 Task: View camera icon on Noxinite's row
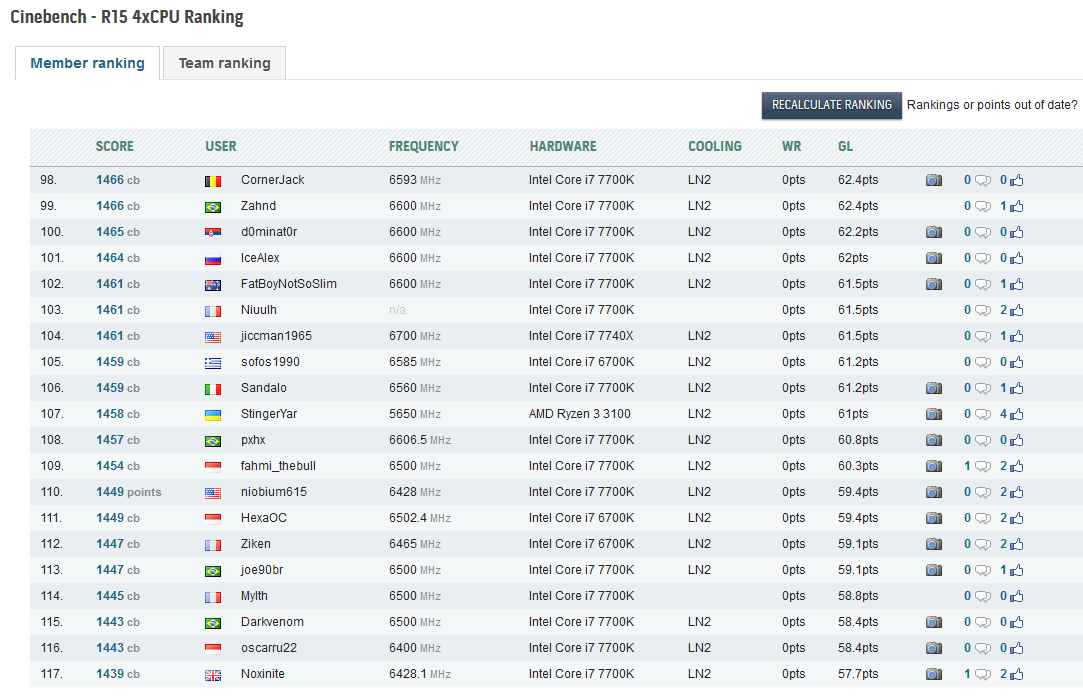click(933, 675)
